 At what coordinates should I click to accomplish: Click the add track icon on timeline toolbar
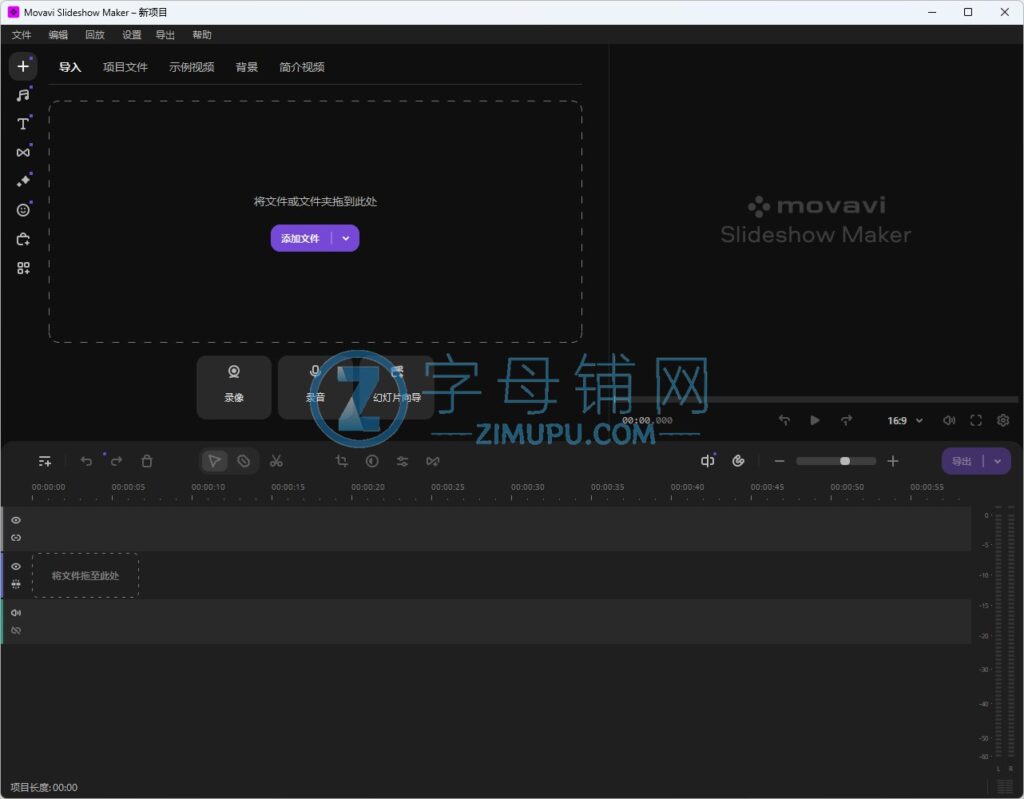(45, 461)
